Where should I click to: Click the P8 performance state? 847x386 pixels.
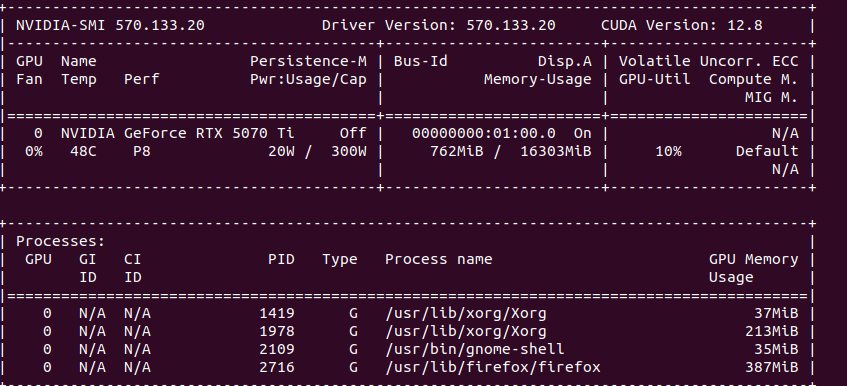(x=142, y=152)
